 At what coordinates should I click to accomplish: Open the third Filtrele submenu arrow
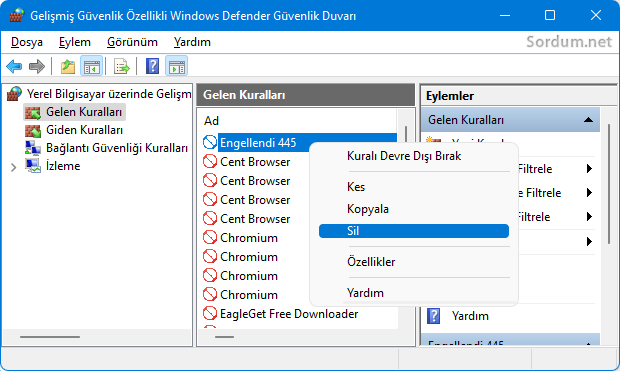pos(589,217)
